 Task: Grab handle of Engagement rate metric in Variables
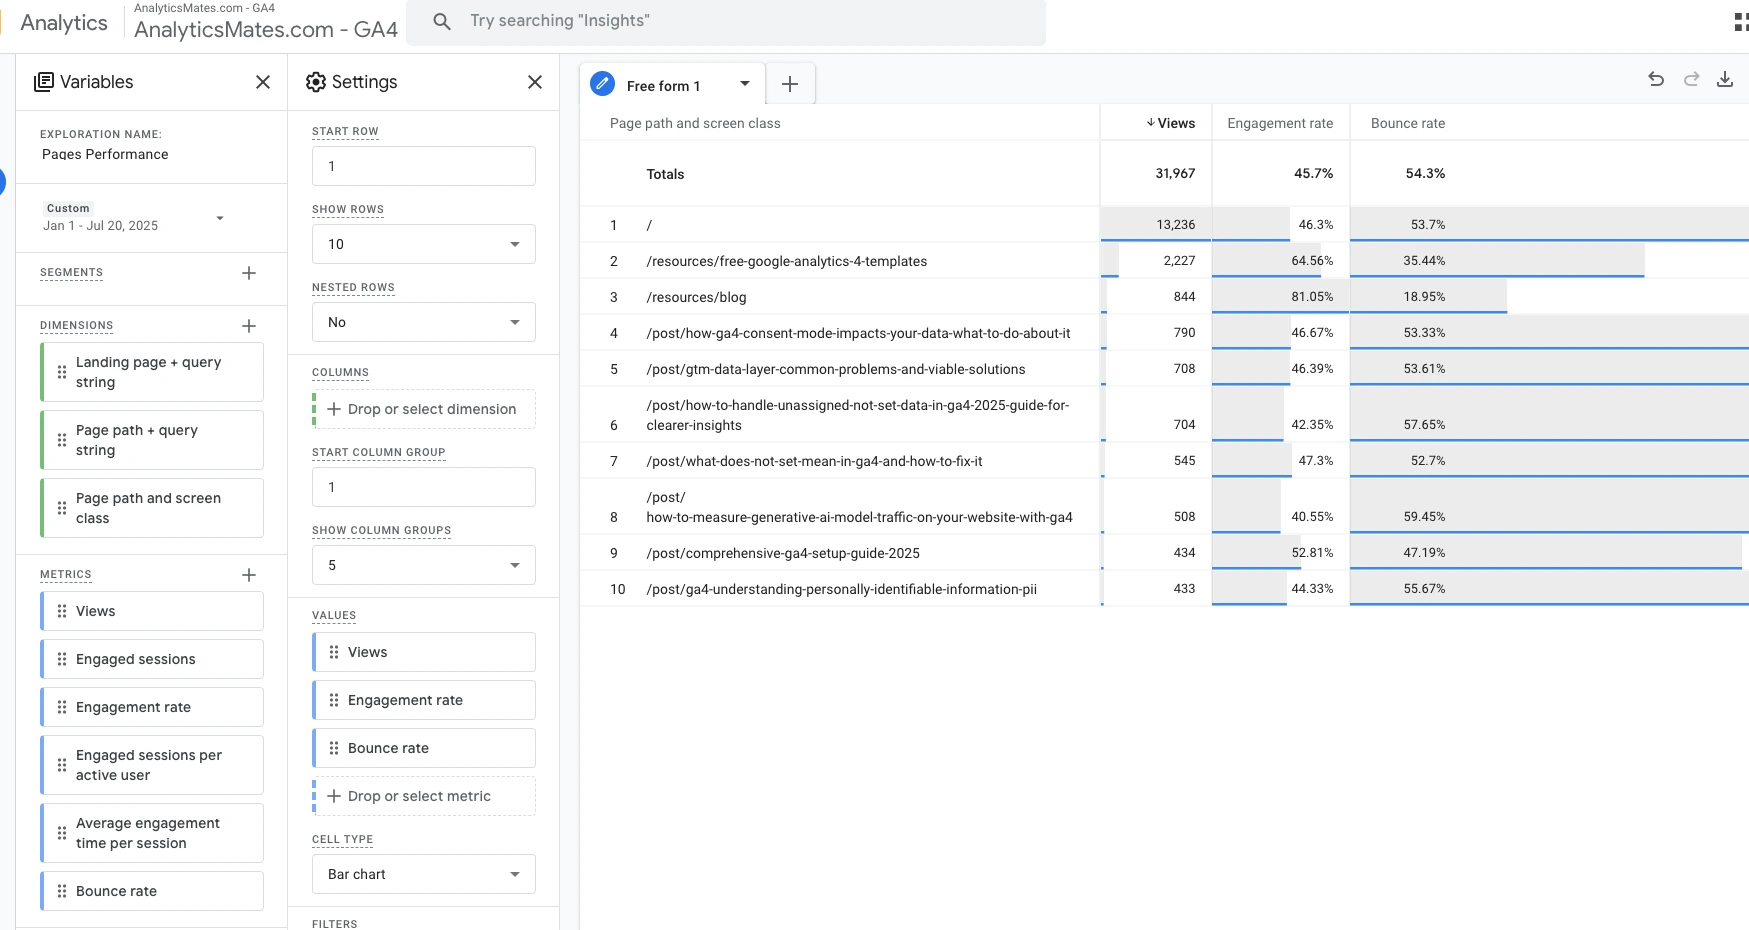coord(62,707)
